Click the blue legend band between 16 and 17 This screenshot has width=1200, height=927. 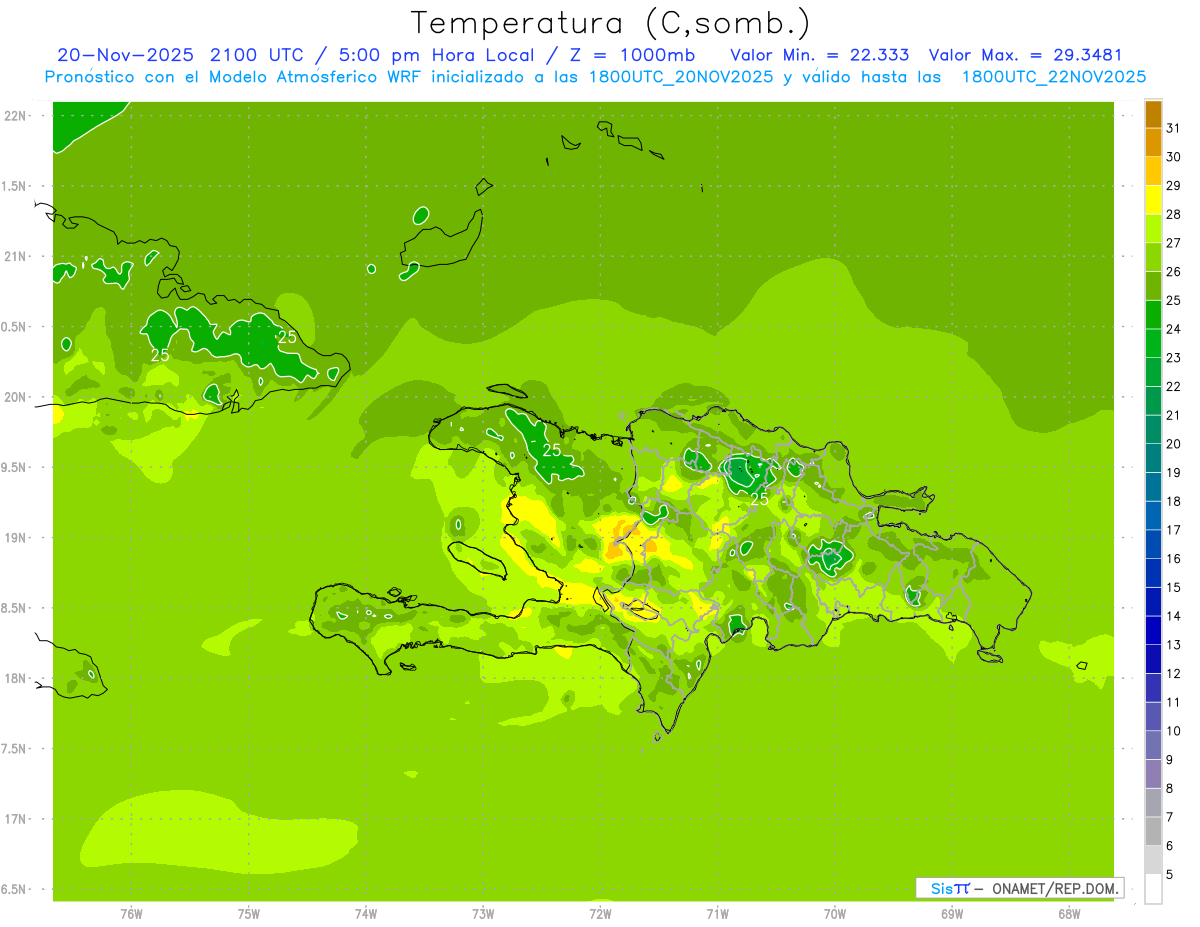pos(1153,544)
